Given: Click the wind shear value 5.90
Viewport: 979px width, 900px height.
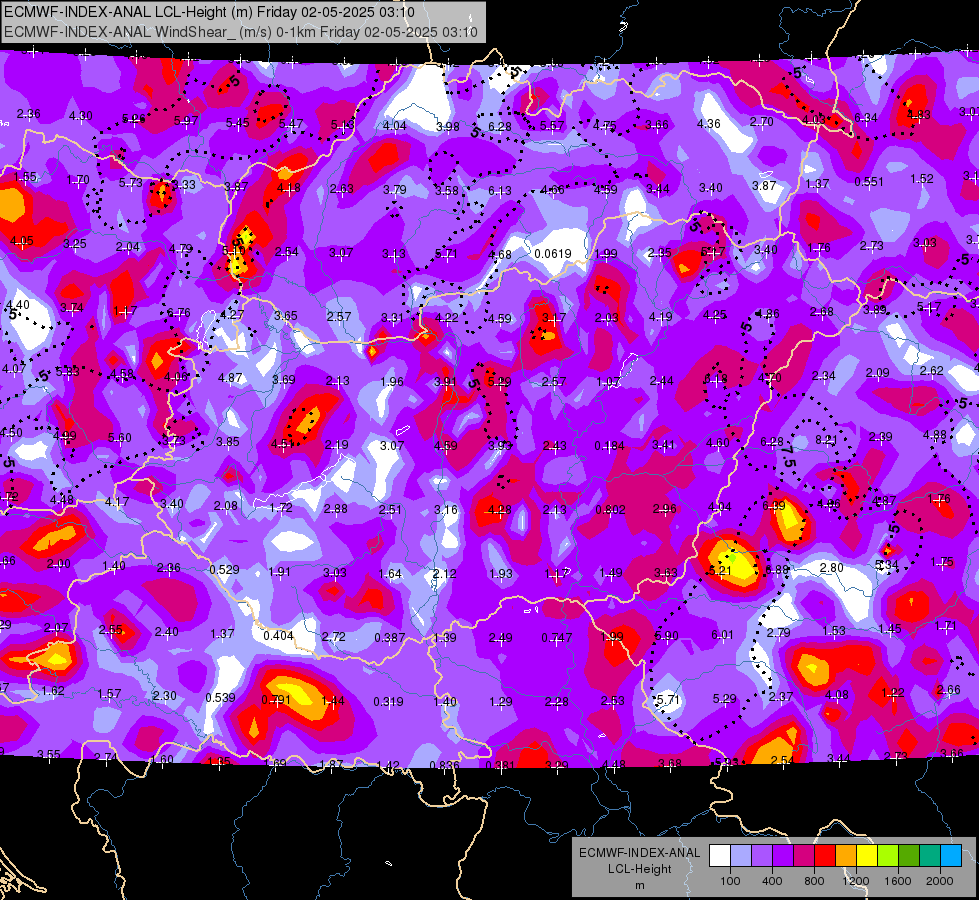Looking at the screenshot, I should [667, 636].
